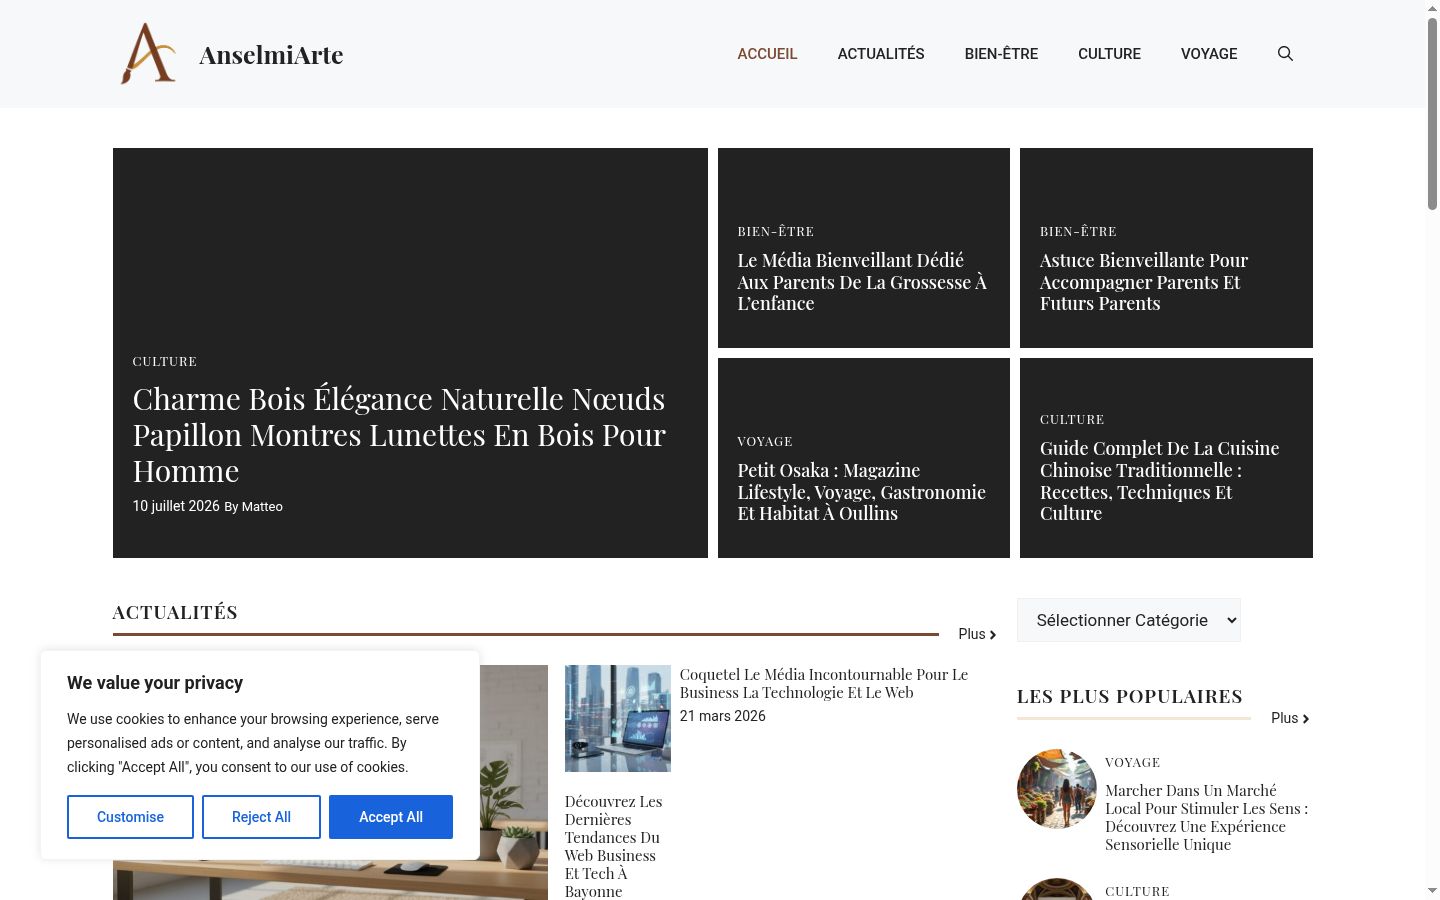The image size is (1440, 900).
Task: Click the Reject All cookie button
Action: click(x=261, y=817)
